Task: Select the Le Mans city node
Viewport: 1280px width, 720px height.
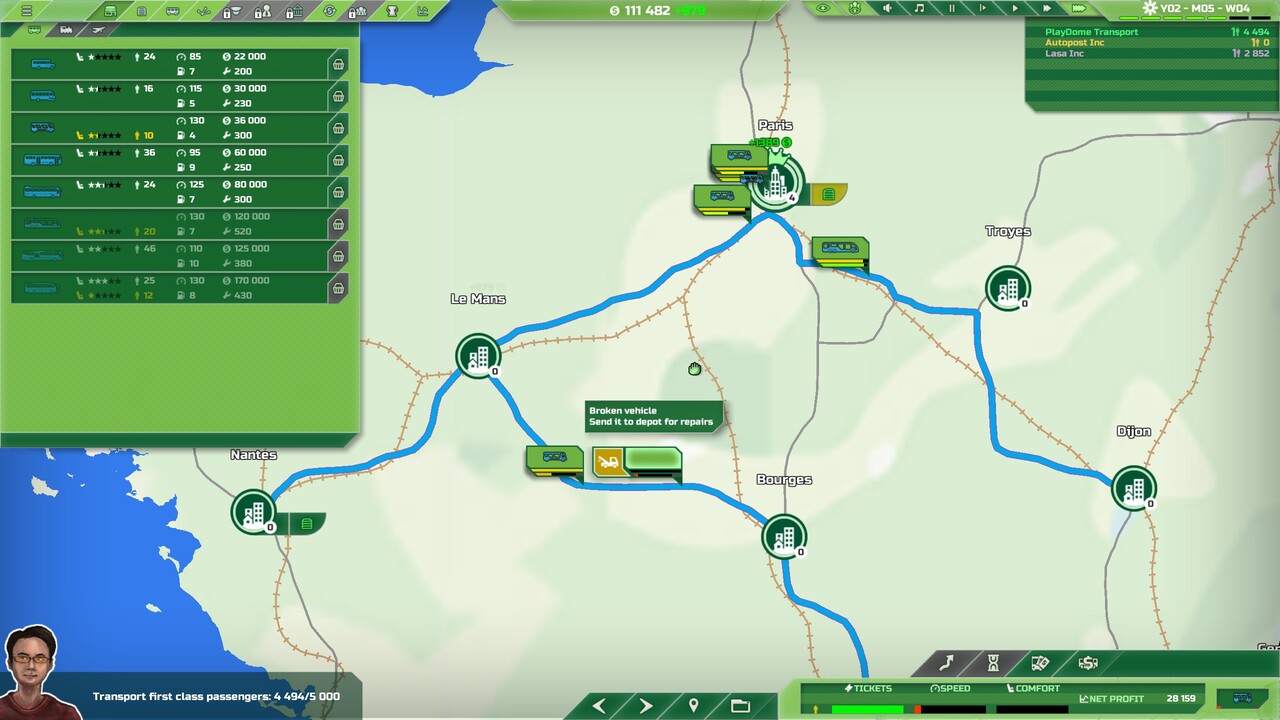Action: (x=478, y=355)
